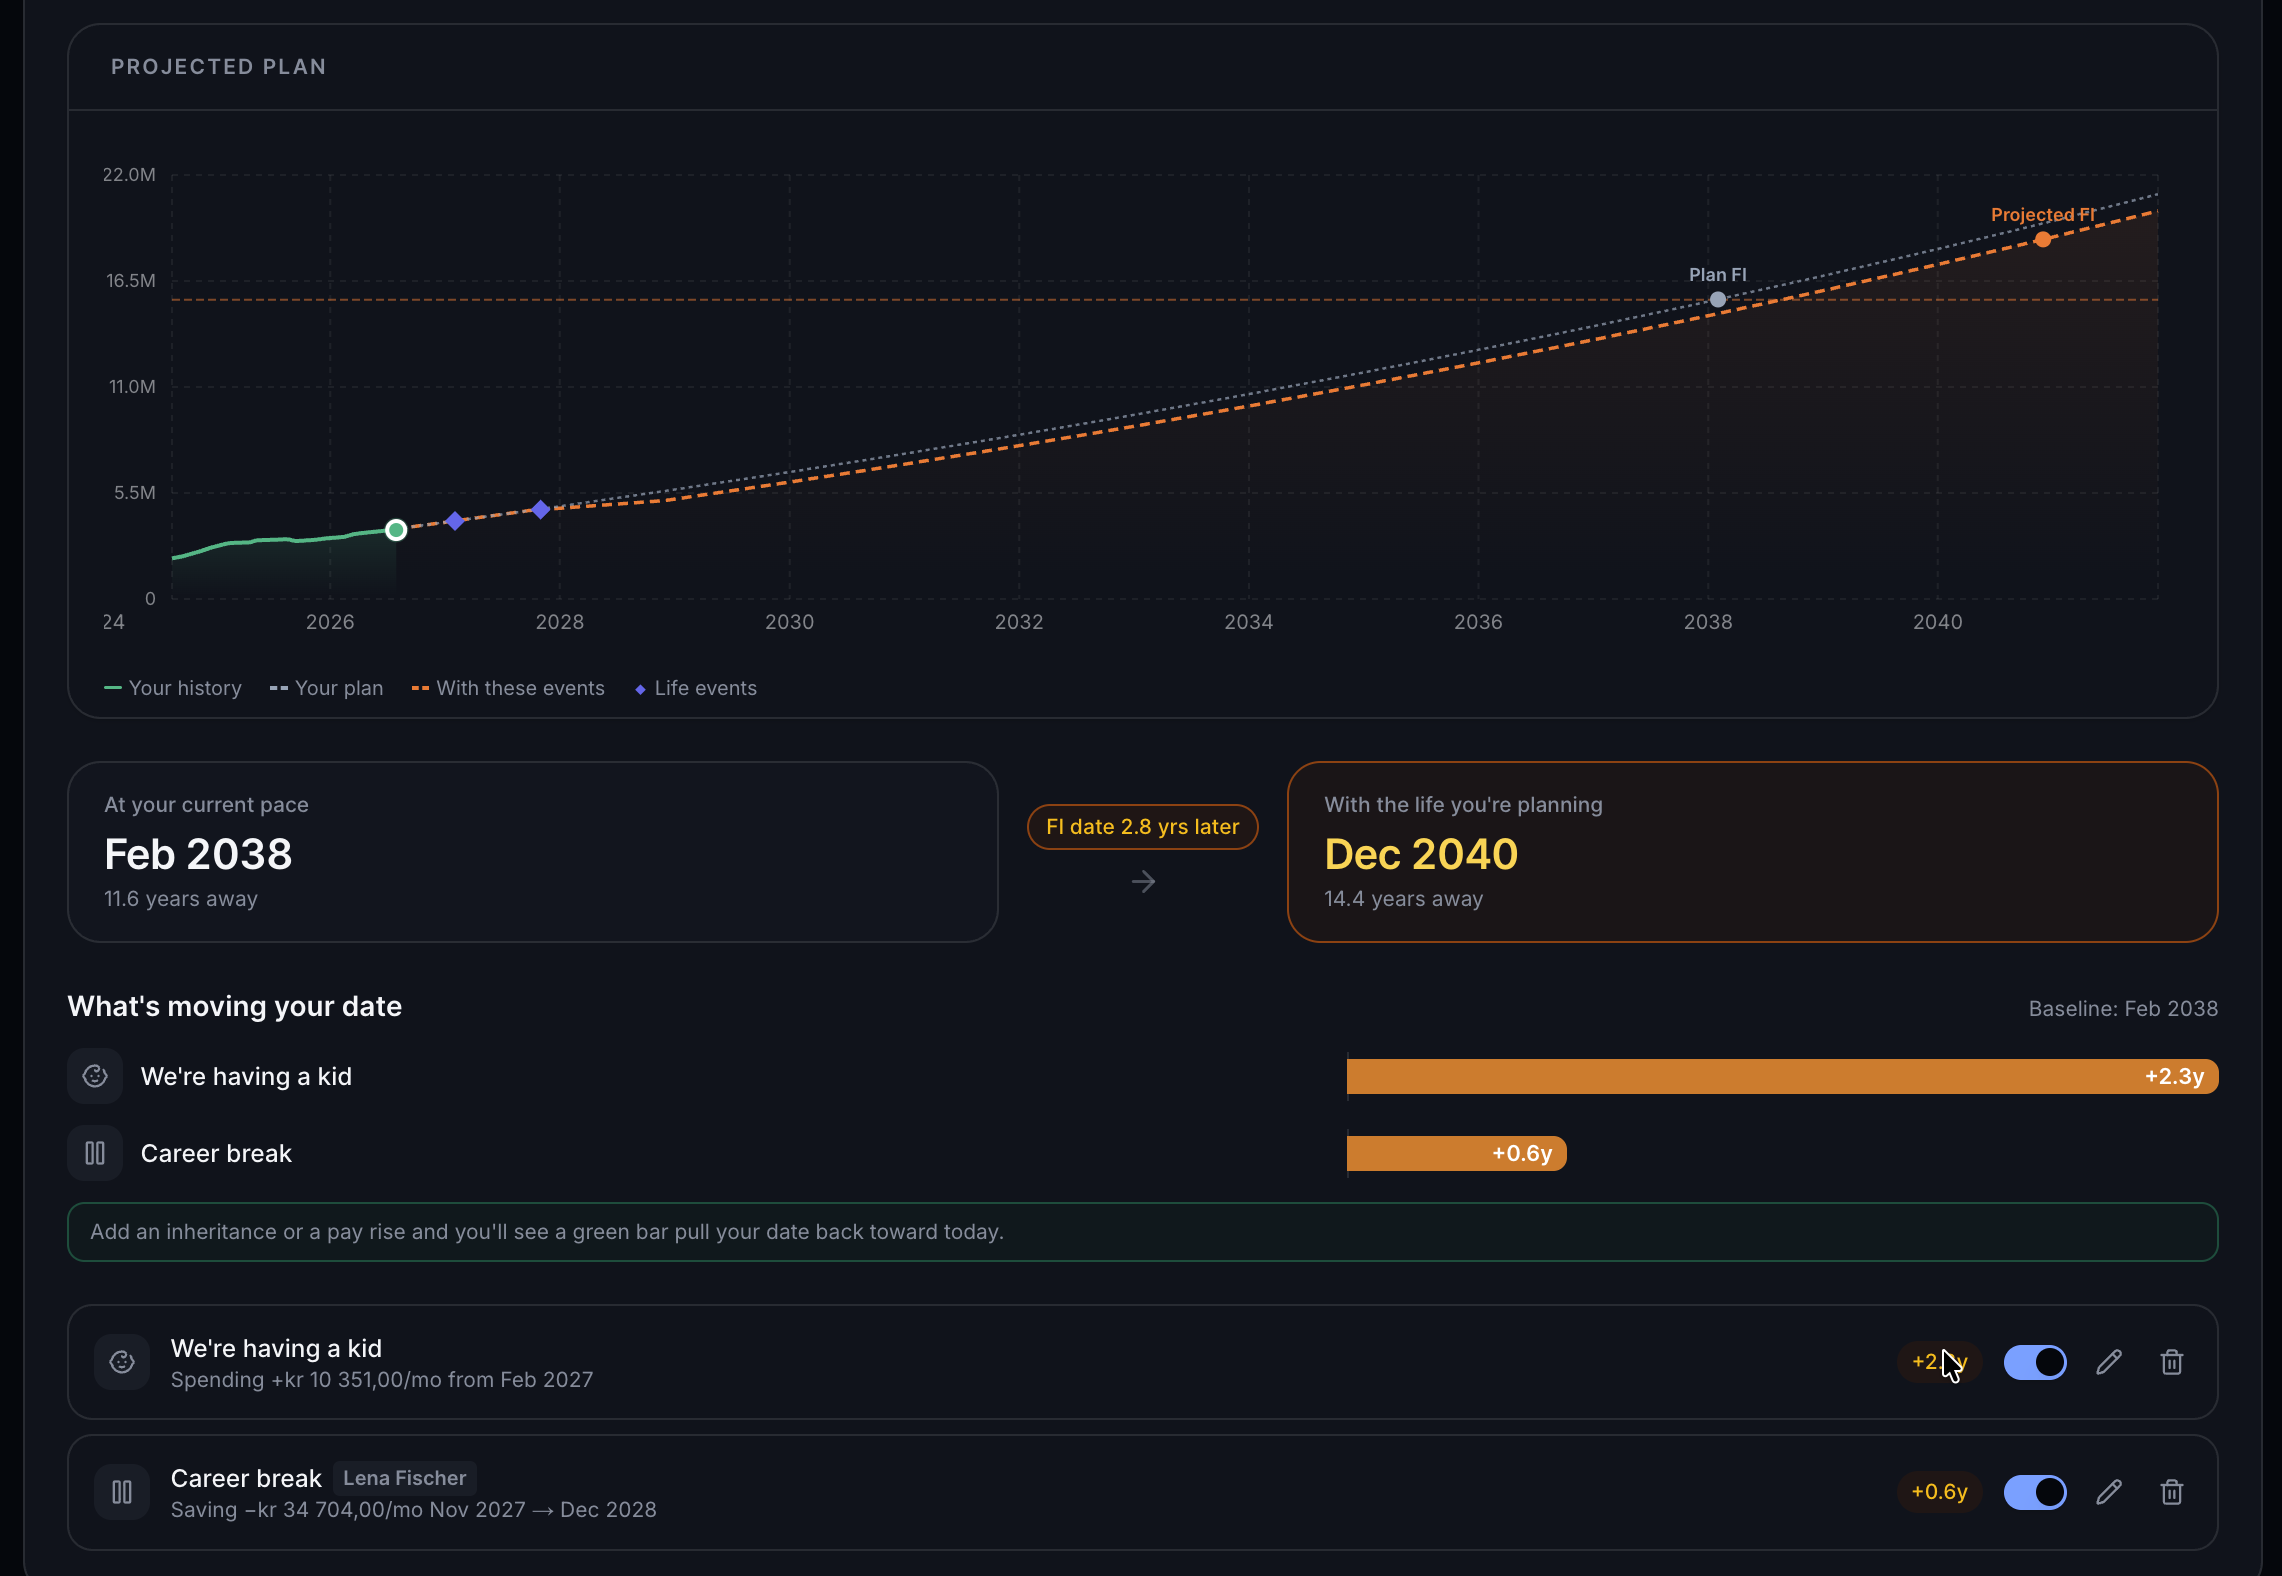Edit the Career break event

coord(2109,1492)
